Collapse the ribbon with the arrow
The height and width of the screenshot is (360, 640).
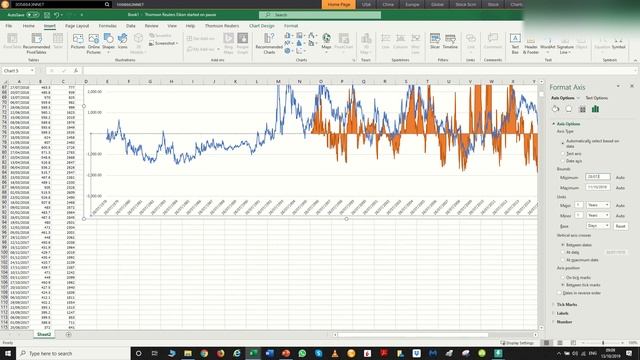click(635, 60)
